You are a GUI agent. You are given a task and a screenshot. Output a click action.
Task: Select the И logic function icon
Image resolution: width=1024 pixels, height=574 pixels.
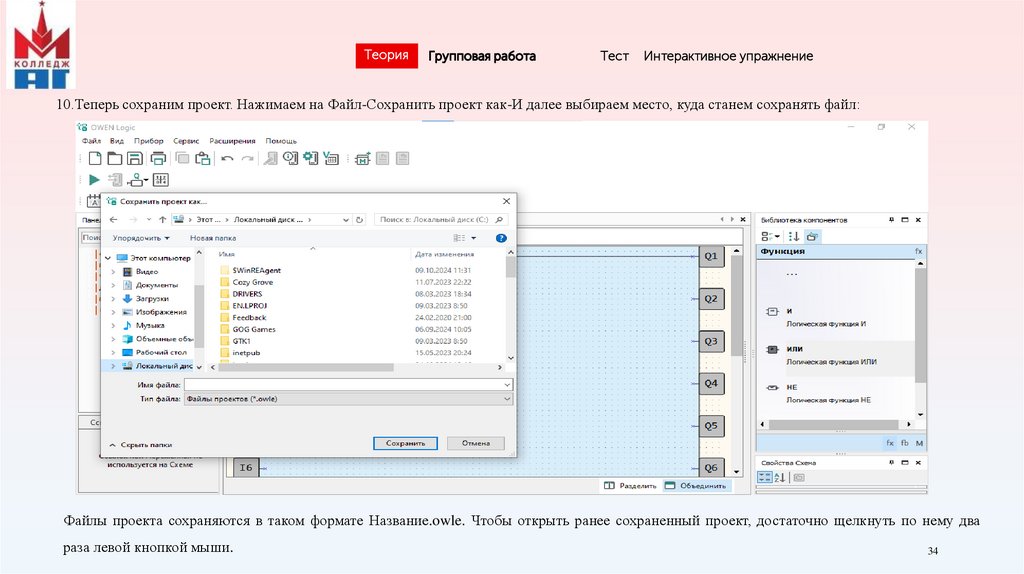(x=773, y=311)
